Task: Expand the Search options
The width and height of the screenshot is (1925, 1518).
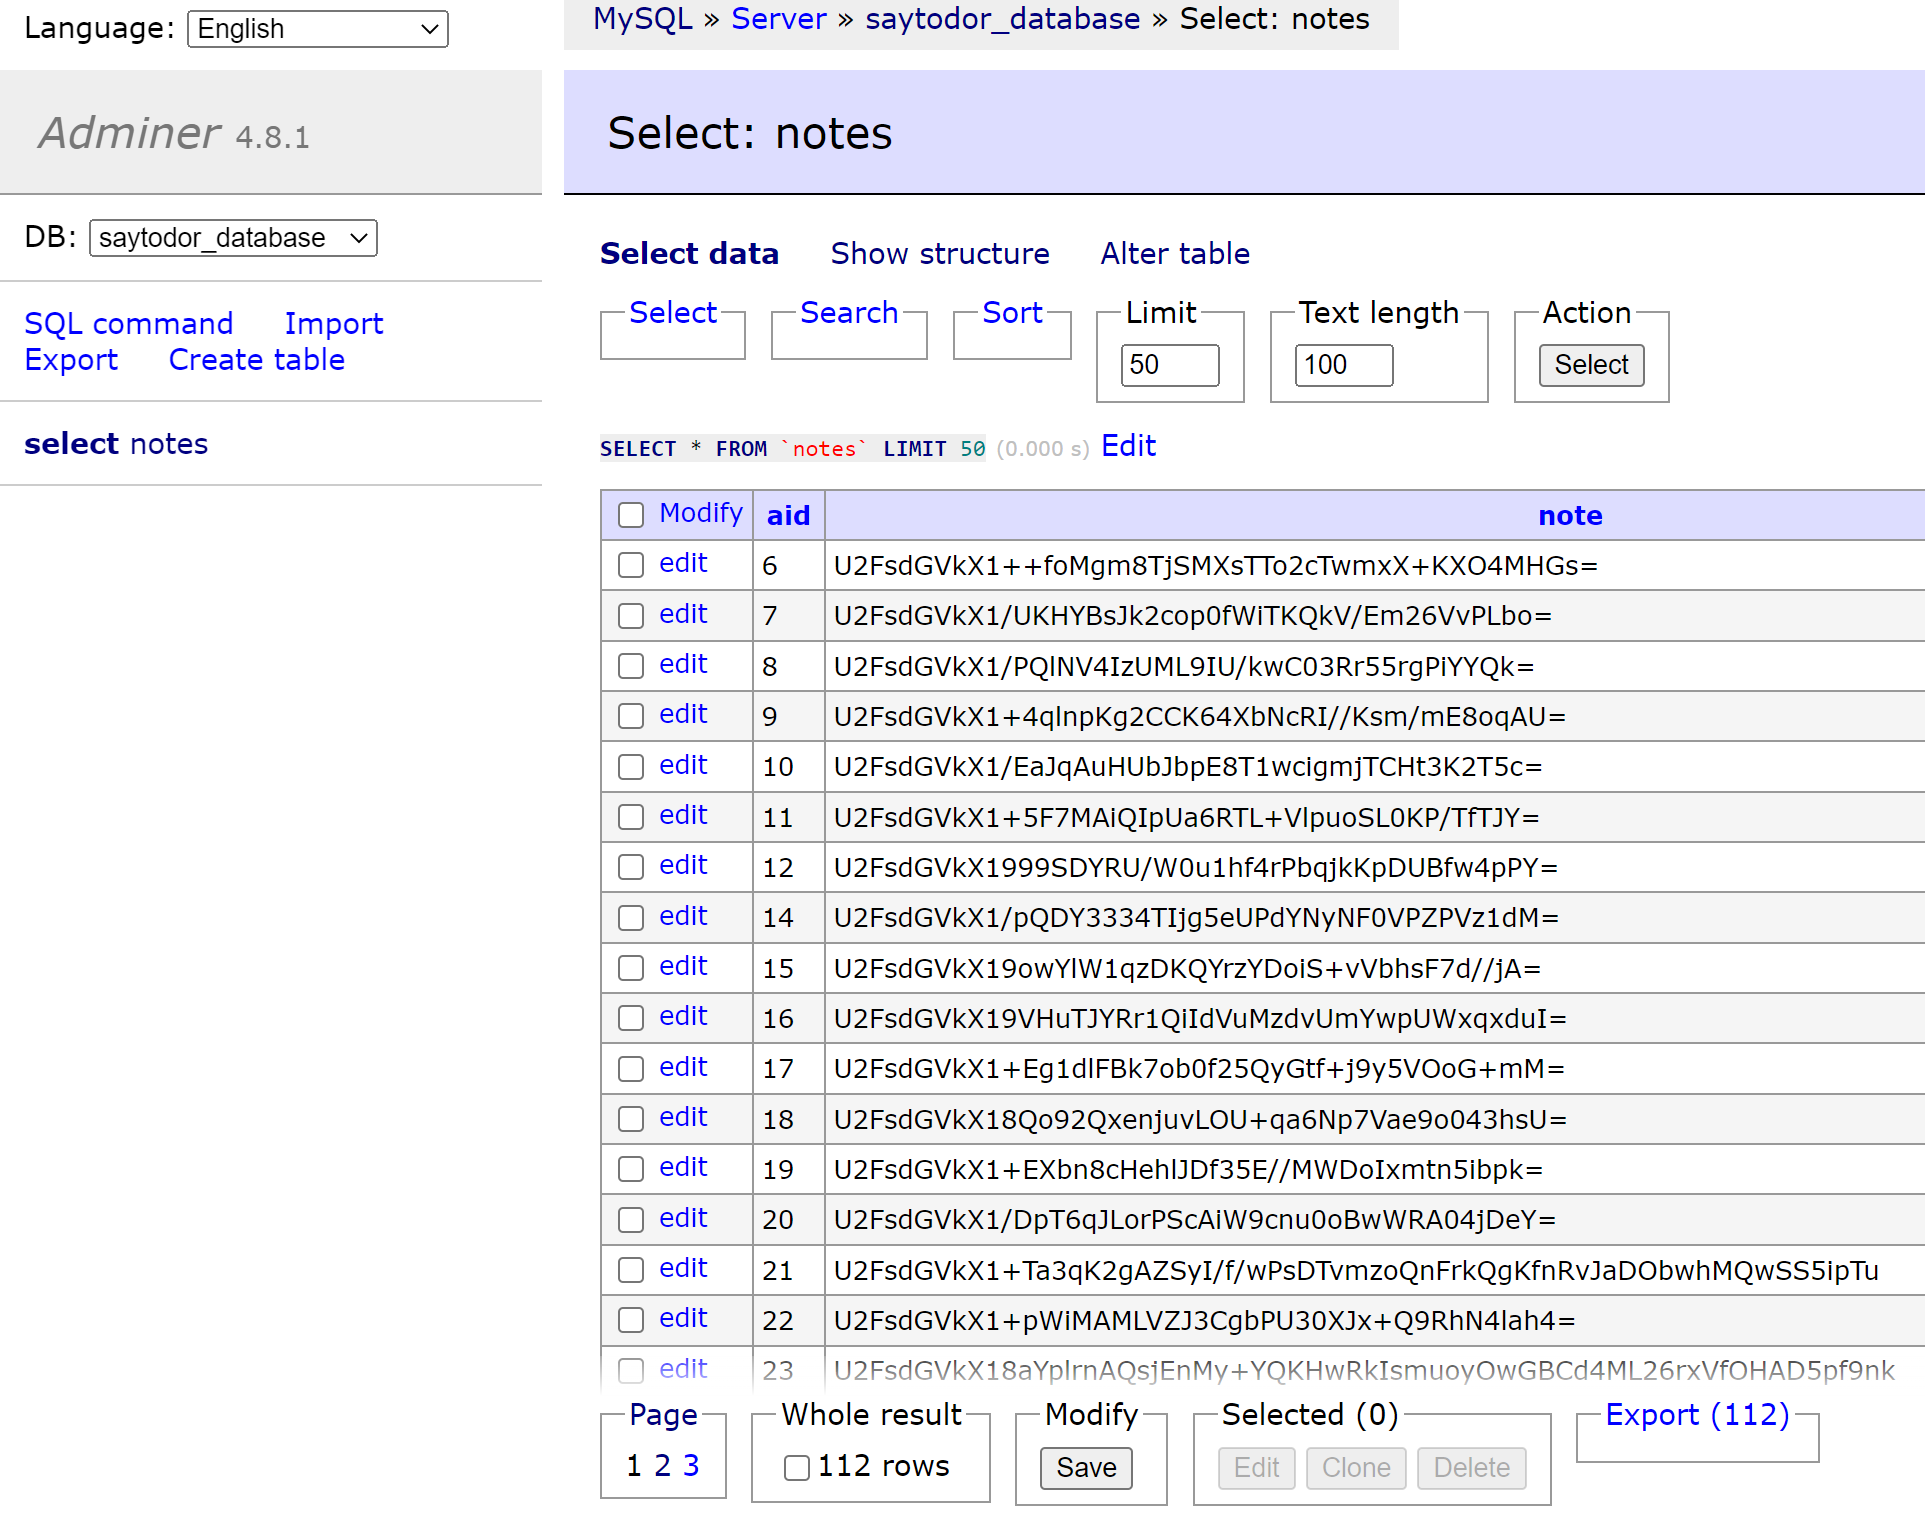Action: coord(848,313)
